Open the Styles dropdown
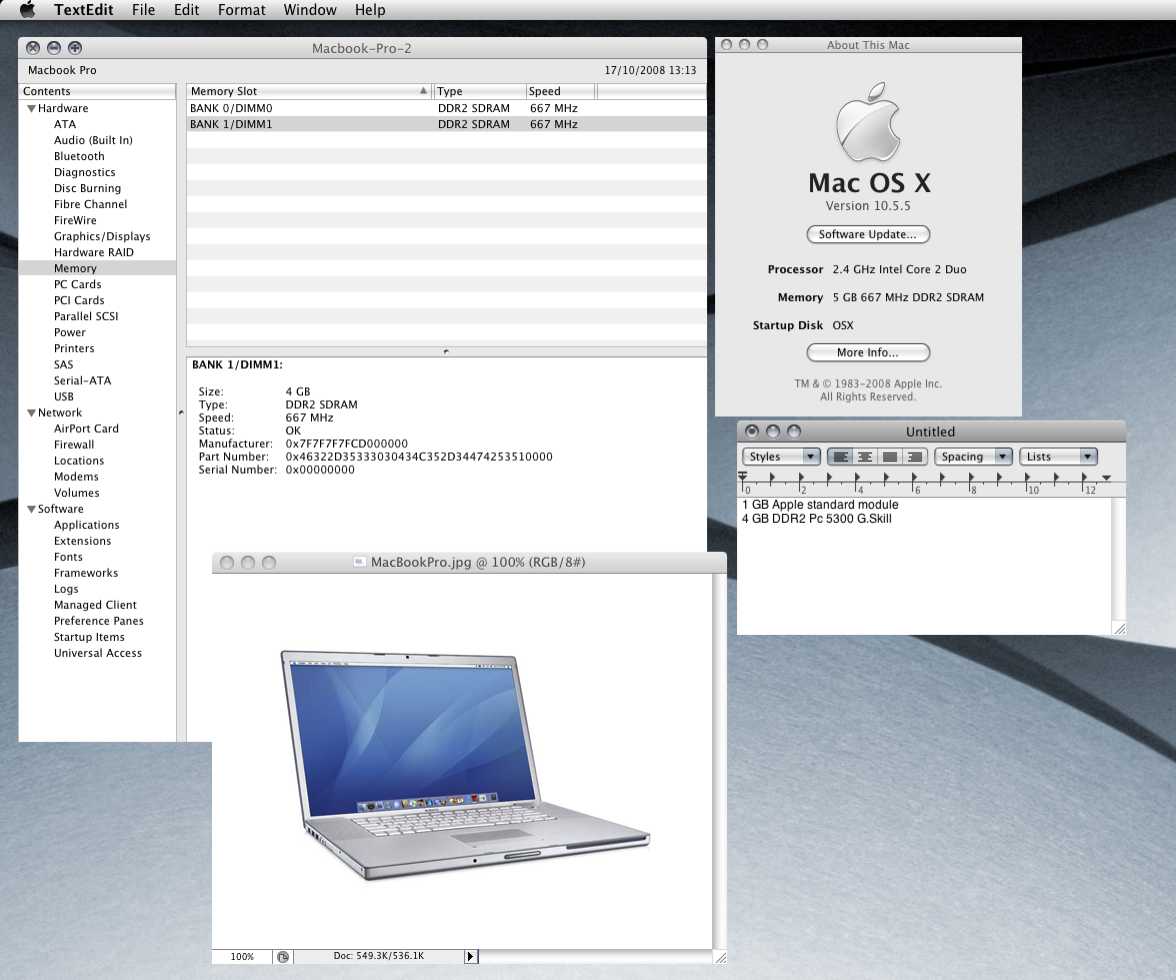 pyautogui.click(x=781, y=457)
